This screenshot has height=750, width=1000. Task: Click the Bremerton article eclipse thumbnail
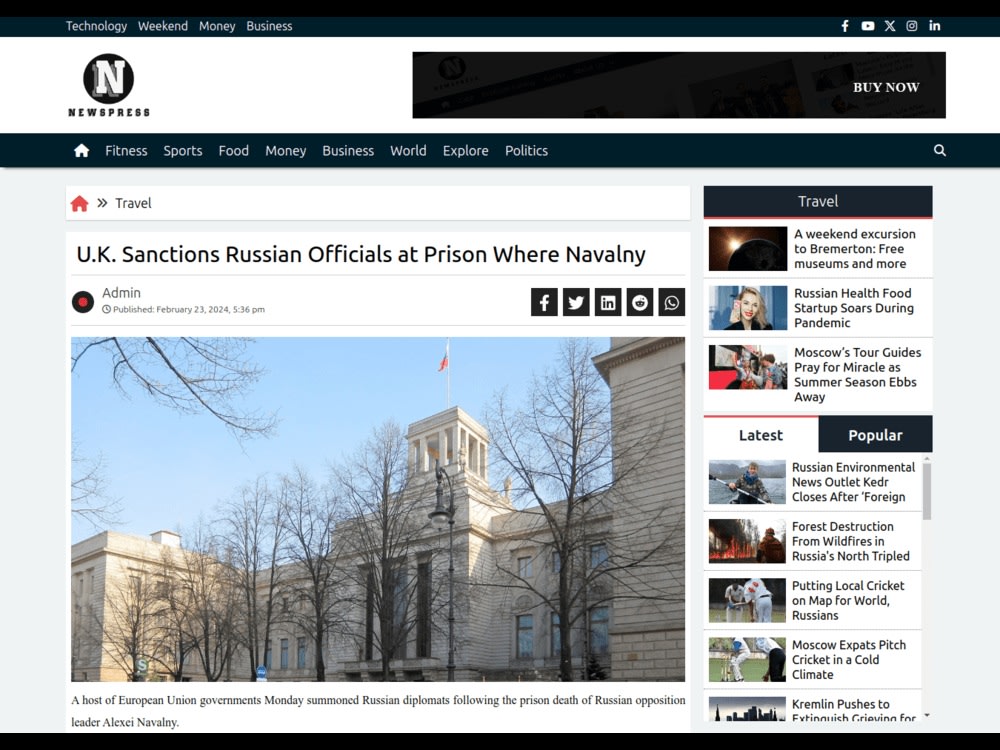(x=747, y=249)
